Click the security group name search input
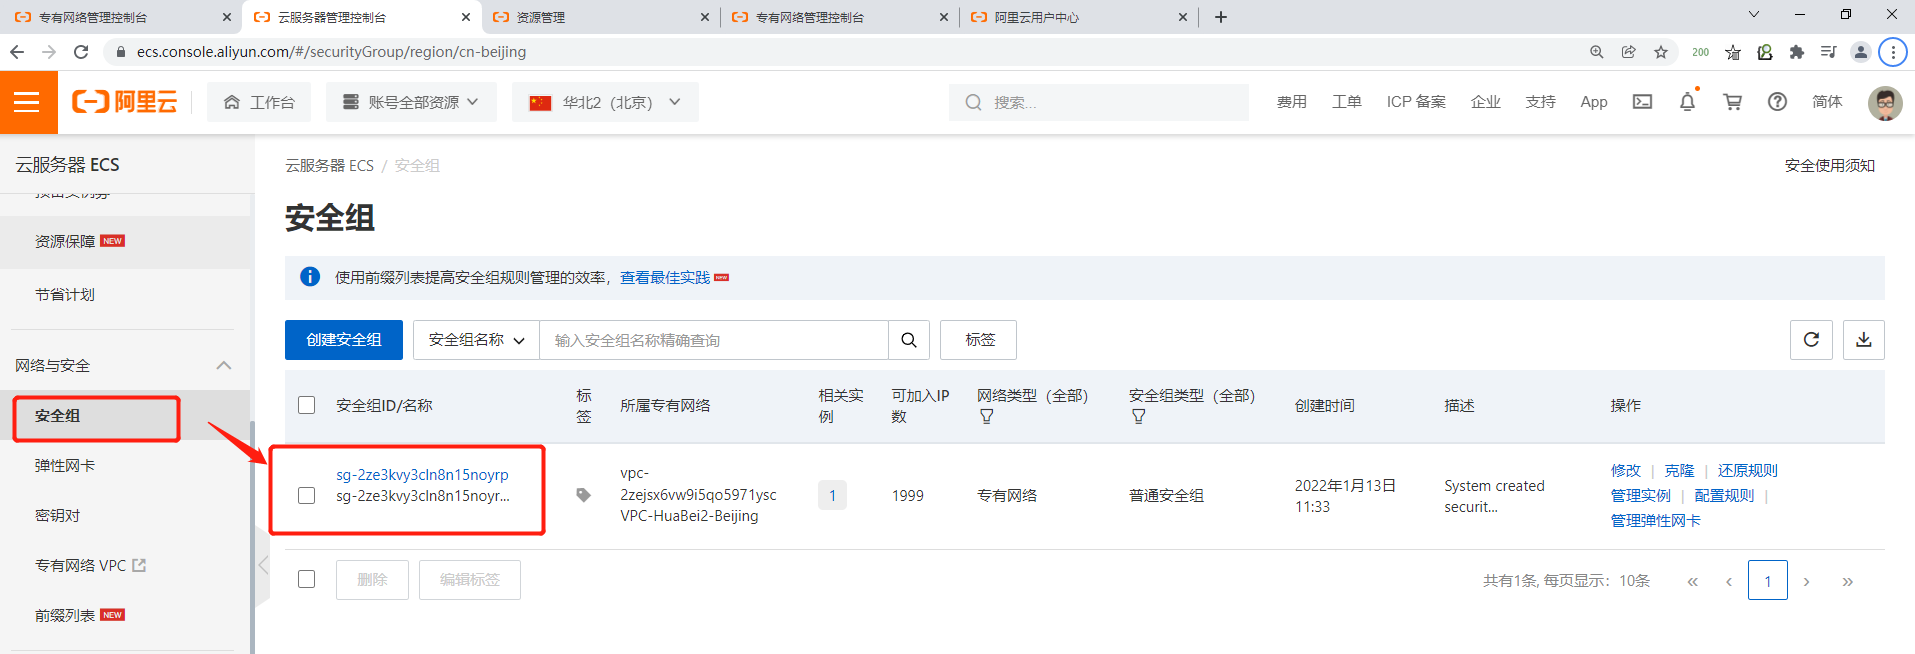This screenshot has width=1915, height=654. click(713, 340)
